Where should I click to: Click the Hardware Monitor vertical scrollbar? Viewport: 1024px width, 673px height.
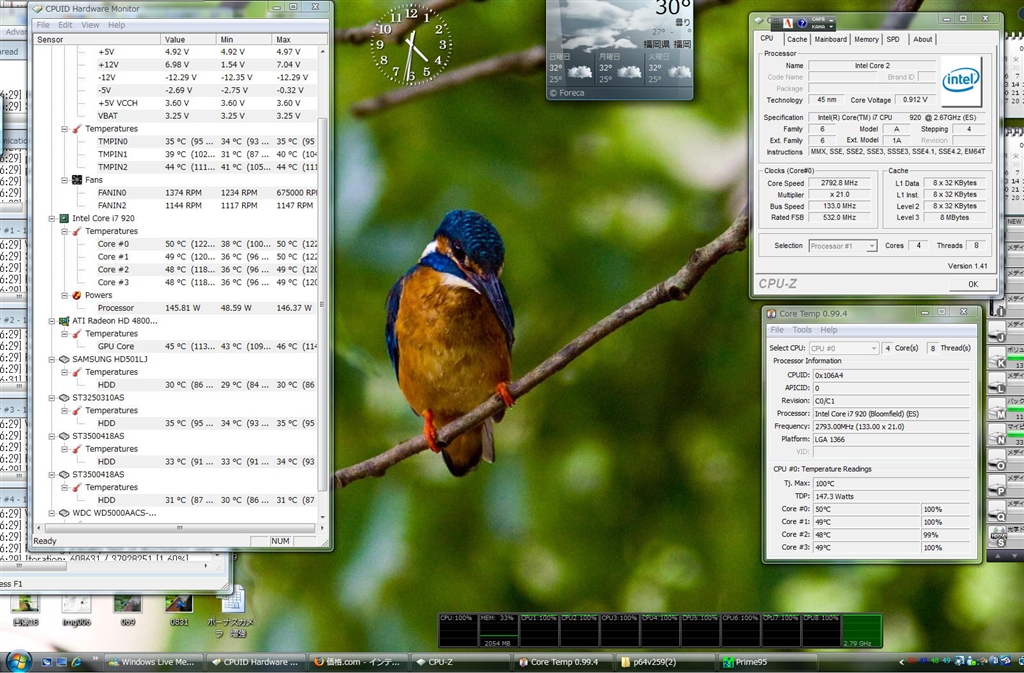click(x=321, y=300)
